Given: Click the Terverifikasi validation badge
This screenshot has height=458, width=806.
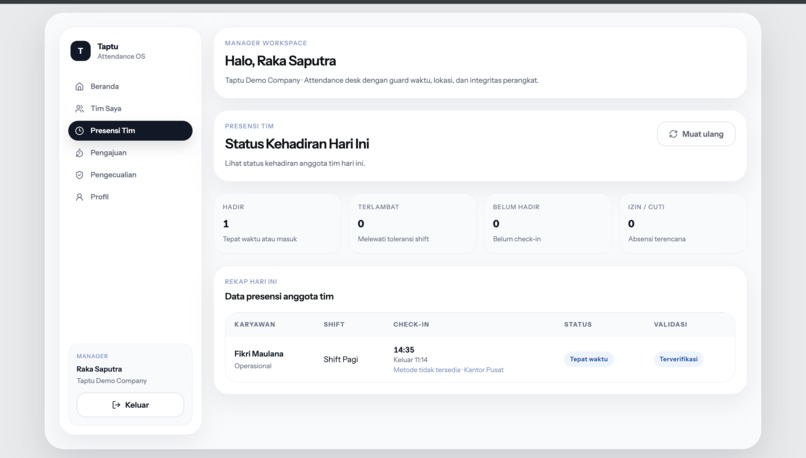Looking at the screenshot, I should pos(679,359).
